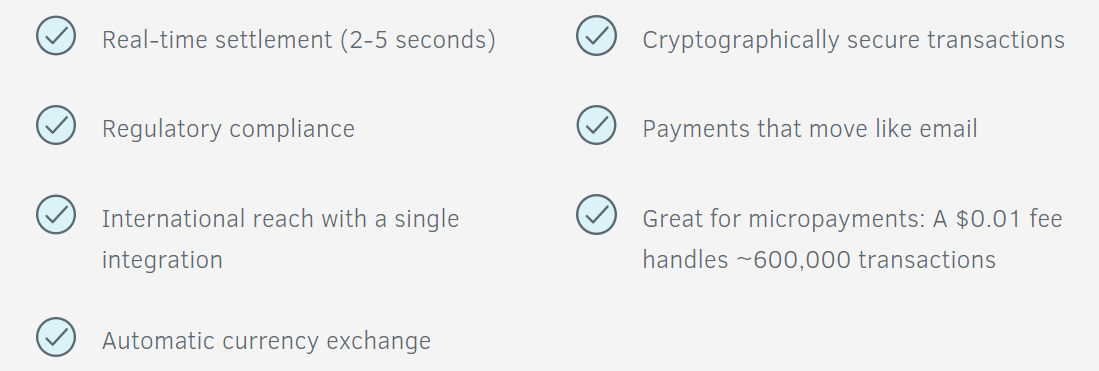Select the Automatic currency exchange item
The height and width of the screenshot is (371, 1099).
(x=266, y=341)
